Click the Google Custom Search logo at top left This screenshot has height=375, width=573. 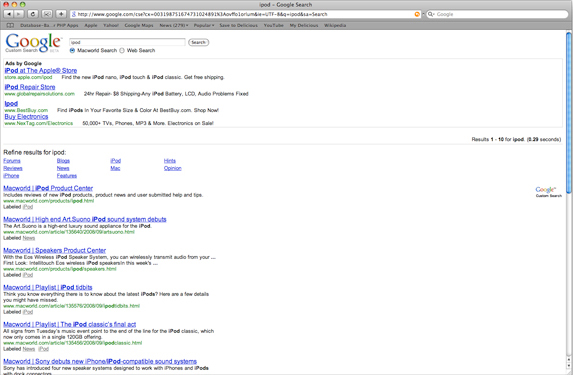point(33,43)
